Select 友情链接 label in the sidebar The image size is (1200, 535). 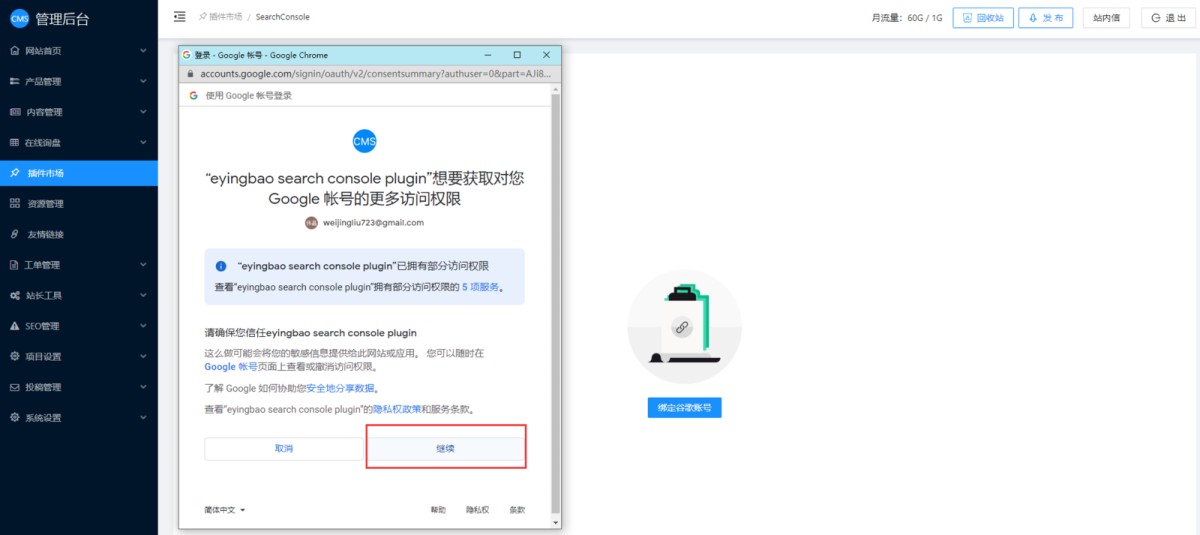[x=45, y=234]
